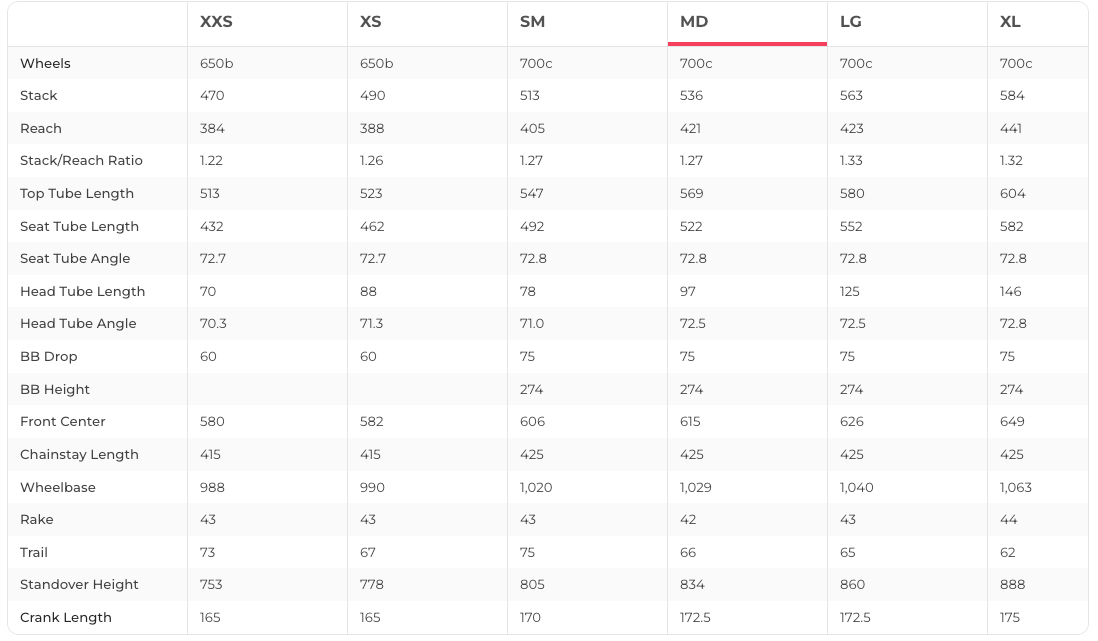Select the BB Height row label

(55, 389)
